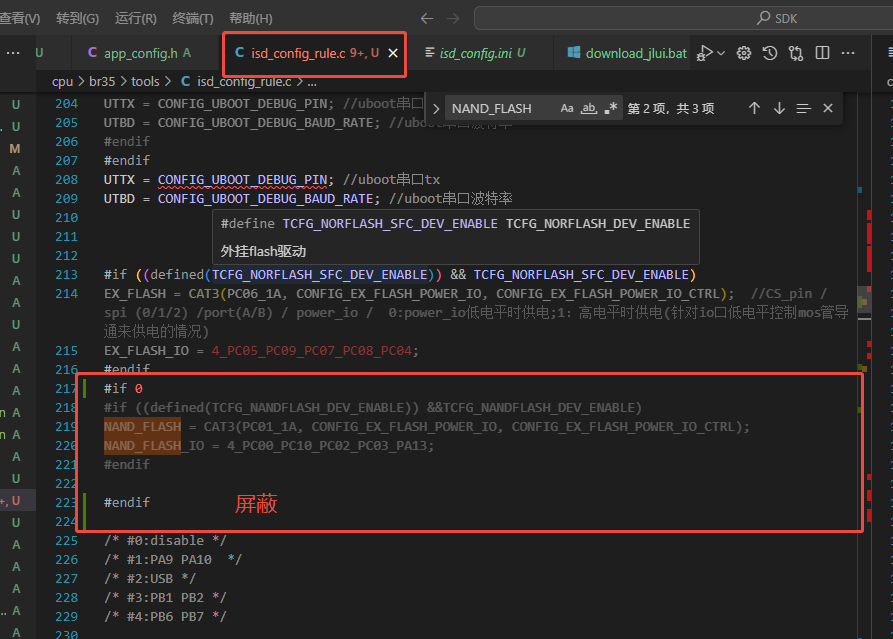Screen dimensions: 893x639
Task: Navigate back with the left arrow
Action: (x=427, y=18)
